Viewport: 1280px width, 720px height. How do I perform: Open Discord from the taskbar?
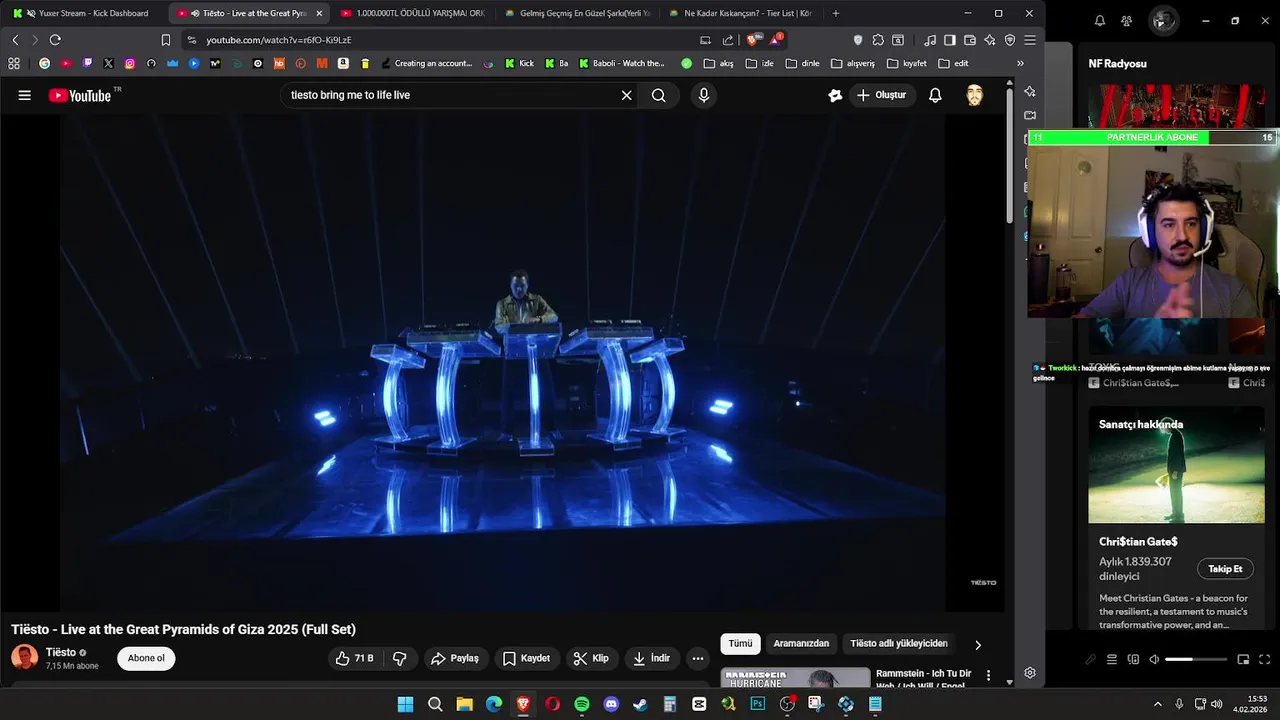pos(611,704)
